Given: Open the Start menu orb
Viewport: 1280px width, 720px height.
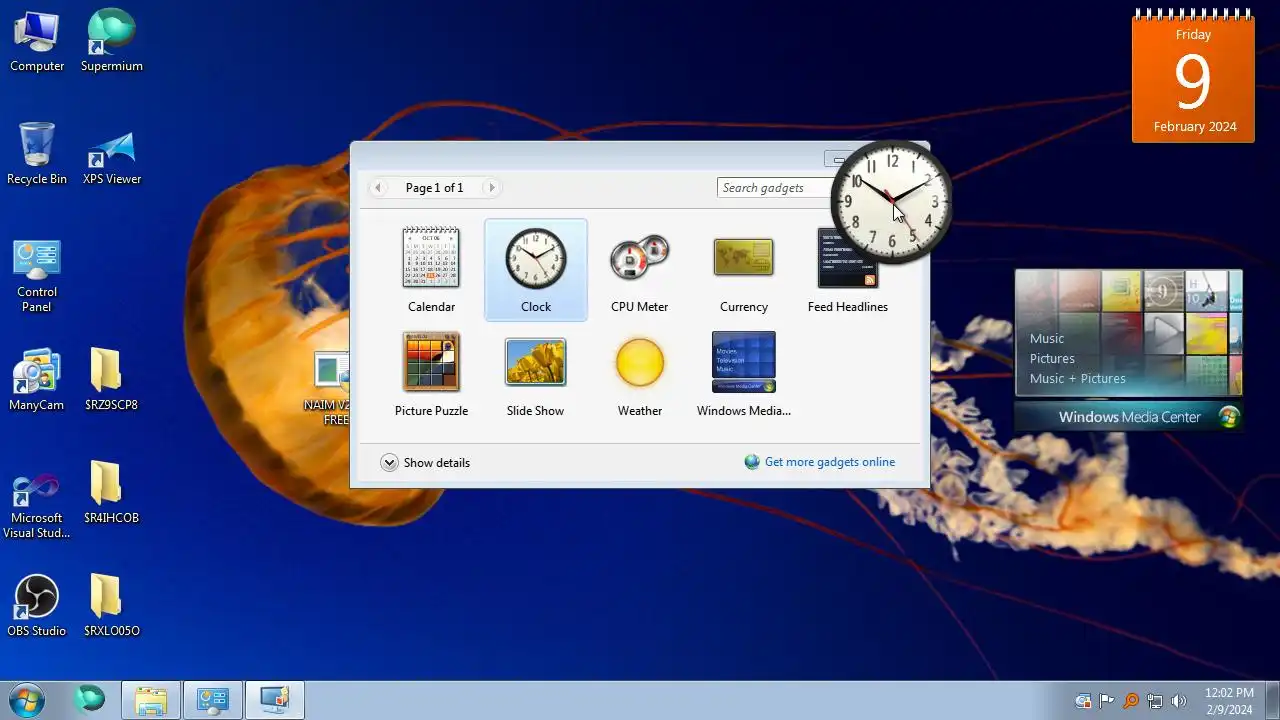Looking at the screenshot, I should [27, 700].
